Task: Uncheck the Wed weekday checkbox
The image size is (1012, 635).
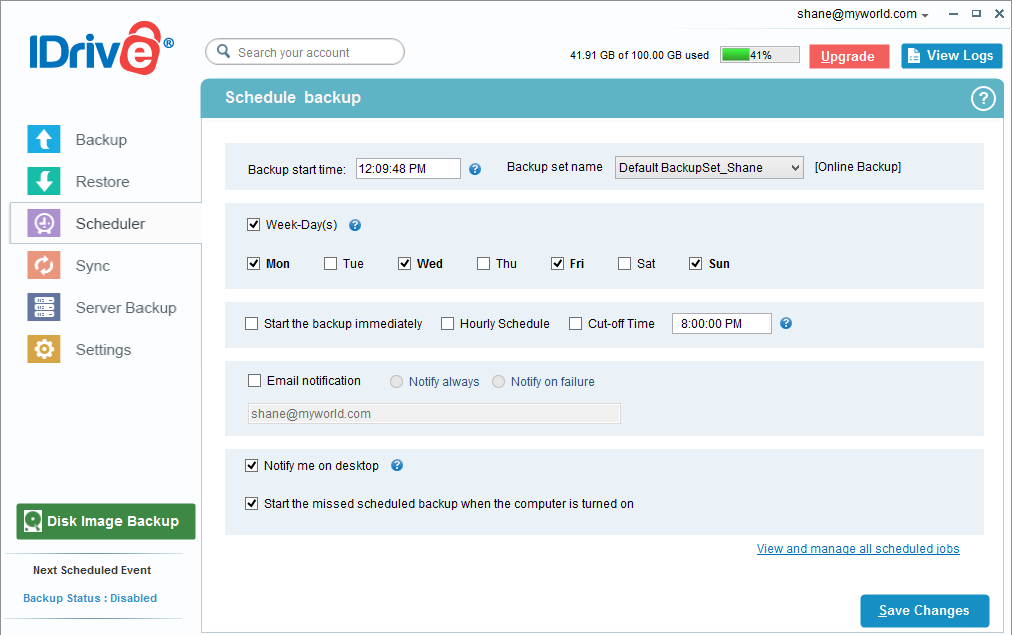Action: point(405,264)
